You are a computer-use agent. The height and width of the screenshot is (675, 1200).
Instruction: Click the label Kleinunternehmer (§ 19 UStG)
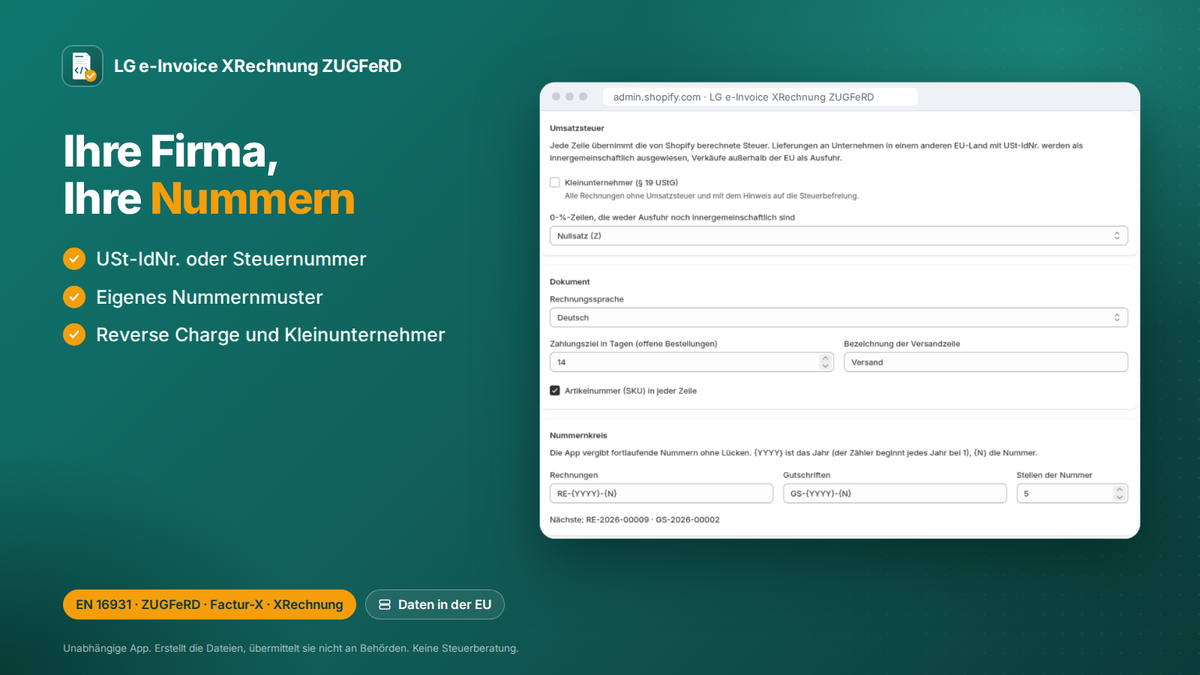(x=621, y=182)
